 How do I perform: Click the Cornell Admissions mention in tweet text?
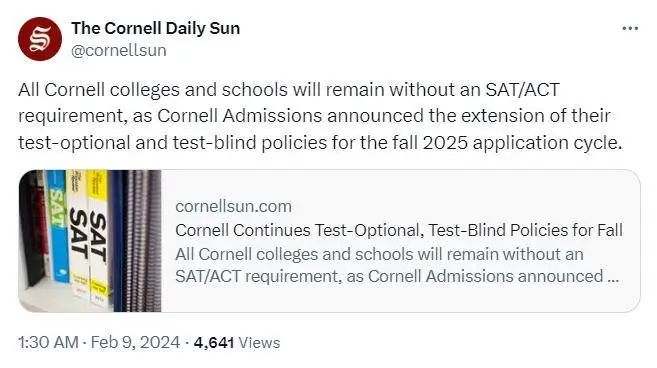pos(239,116)
